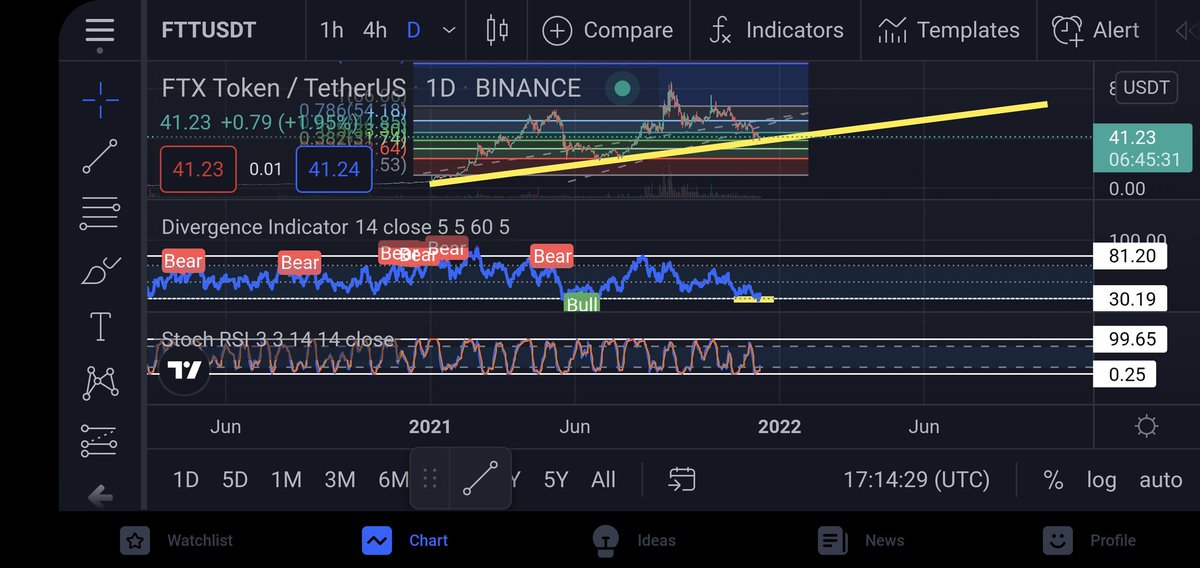Switch to the 4h timeframe
The height and width of the screenshot is (568, 1200).
375,30
